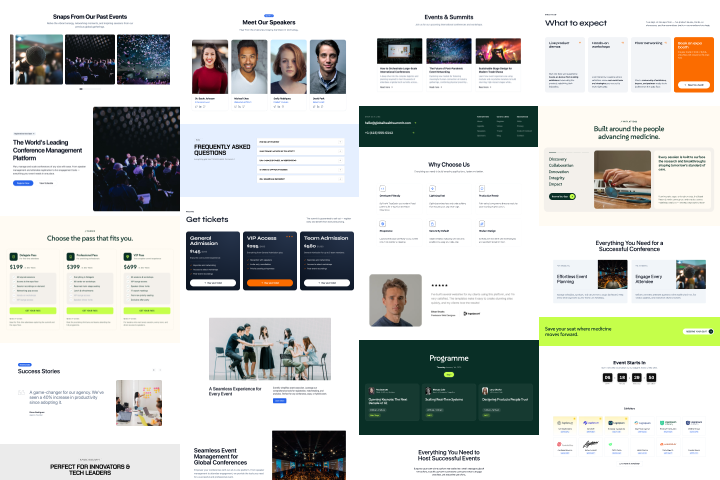Click the arrow icon beside the email address
Viewport: 720px width, 480px height.
point(416,123)
